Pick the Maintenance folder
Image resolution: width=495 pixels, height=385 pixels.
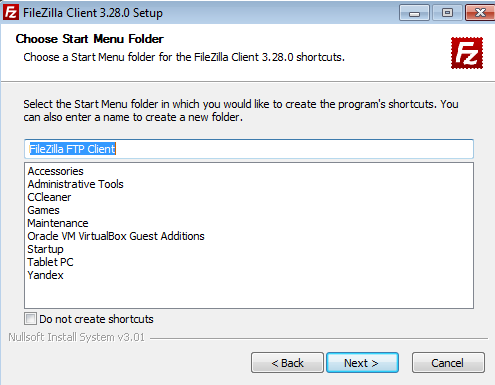coord(58,223)
